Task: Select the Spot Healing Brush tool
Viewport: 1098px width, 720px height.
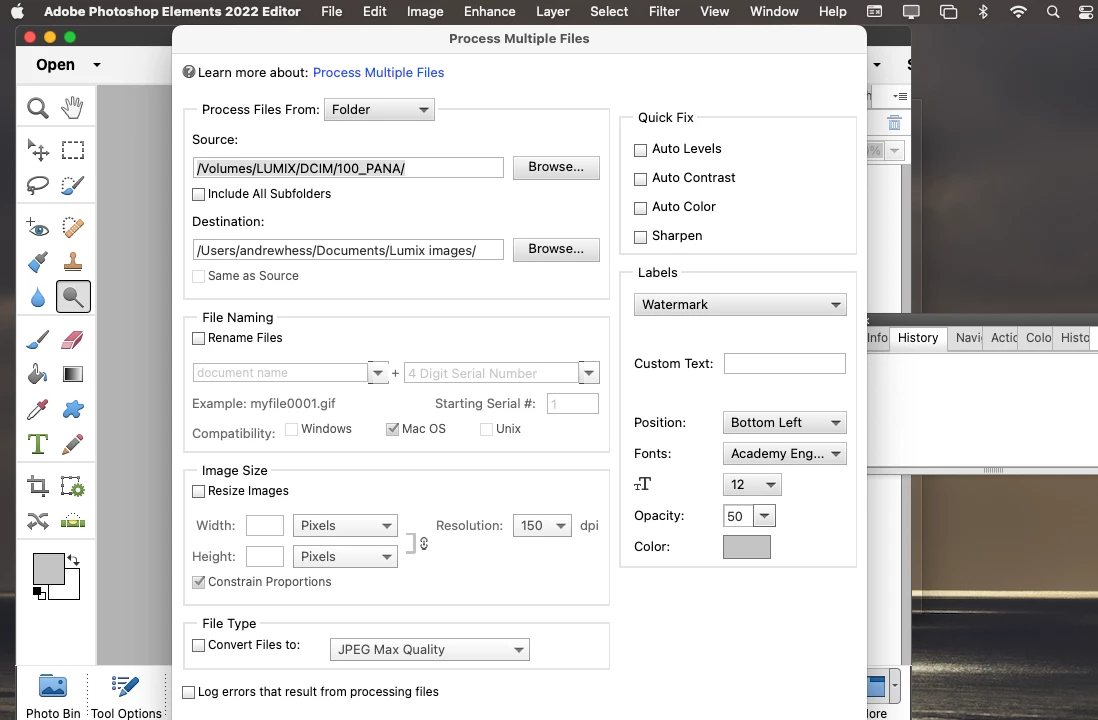Action: click(x=73, y=227)
